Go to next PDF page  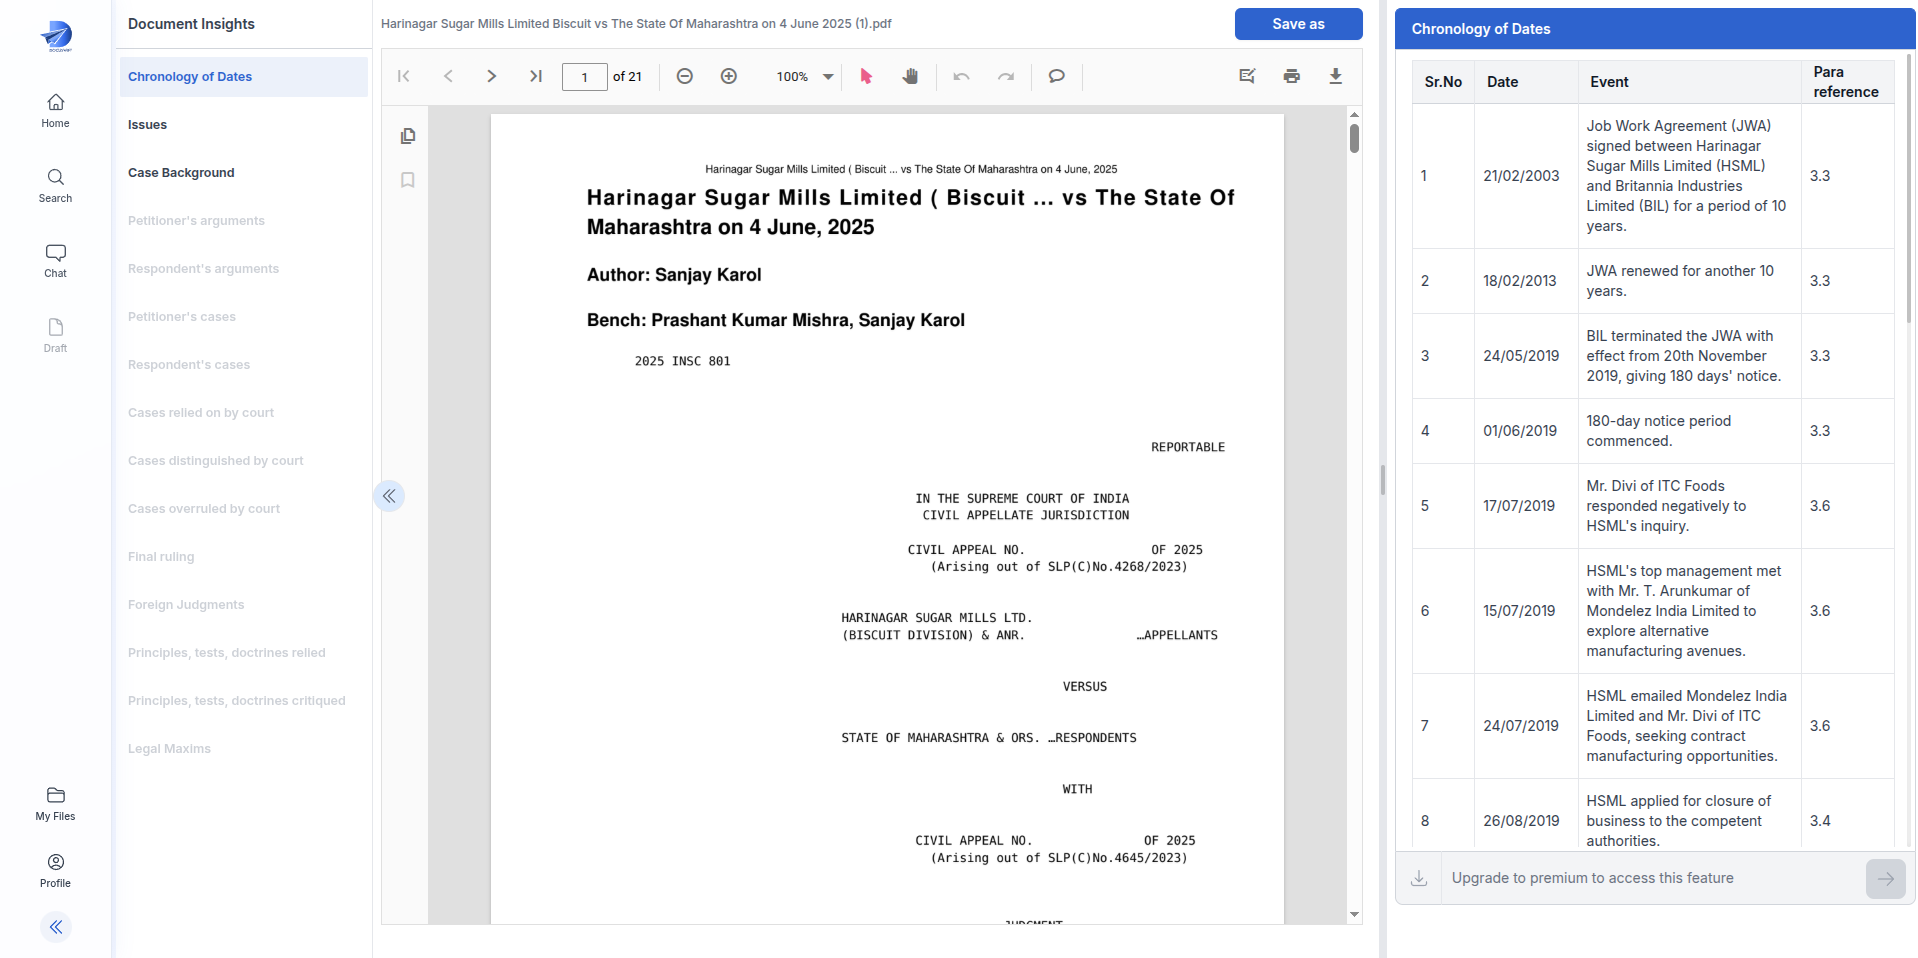coord(491,76)
